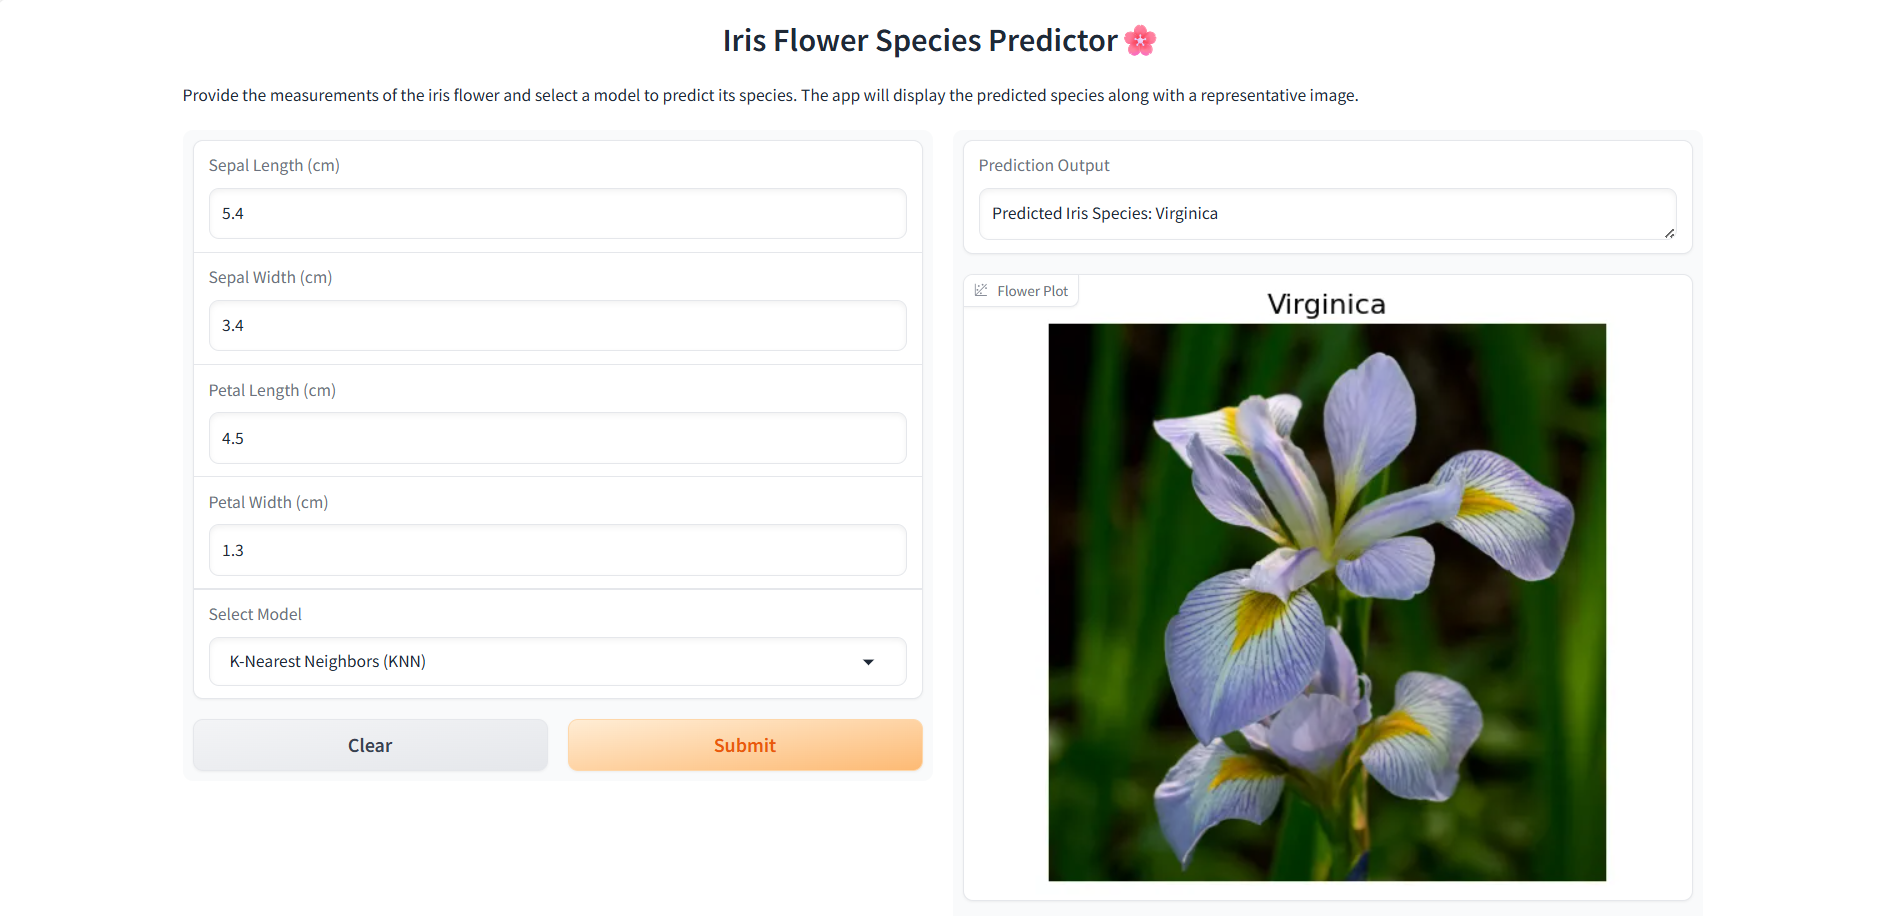Viewport: 1880px width, 916px height.
Task: Click the Flower Plot label tab
Action: [1032, 291]
